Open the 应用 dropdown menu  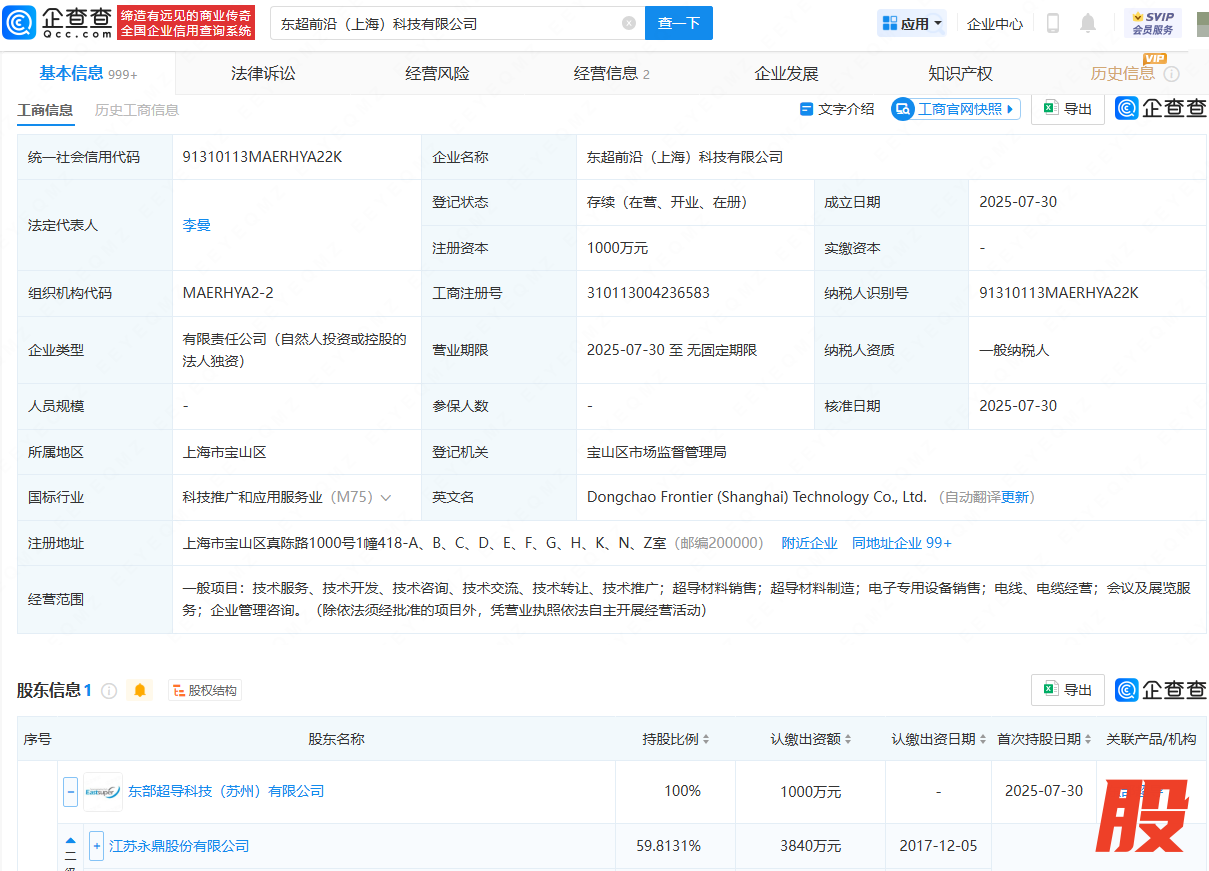(x=911, y=23)
